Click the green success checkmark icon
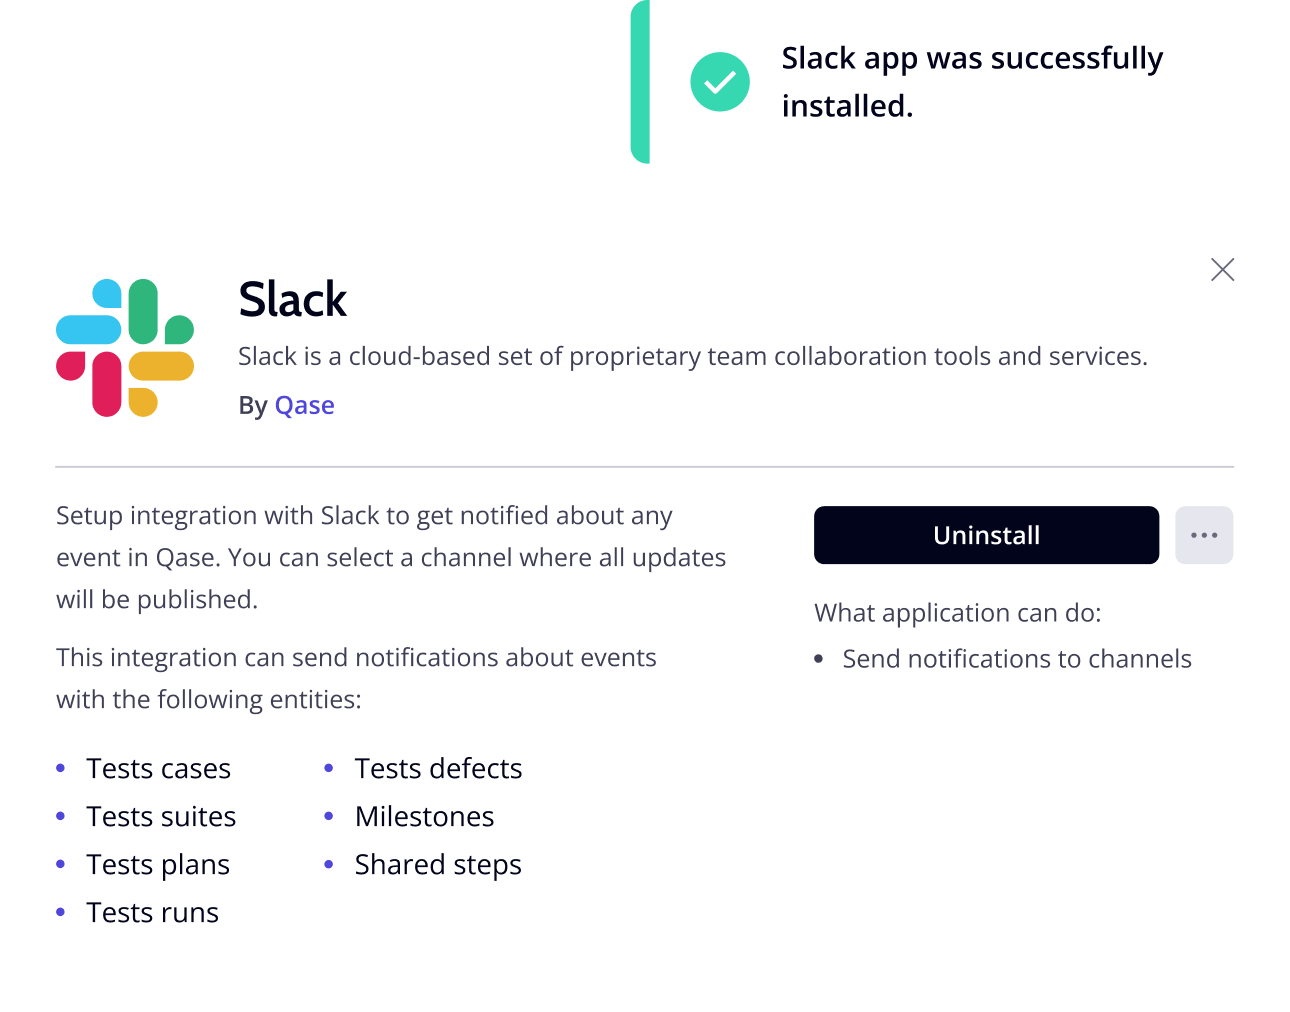 tap(719, 82)
